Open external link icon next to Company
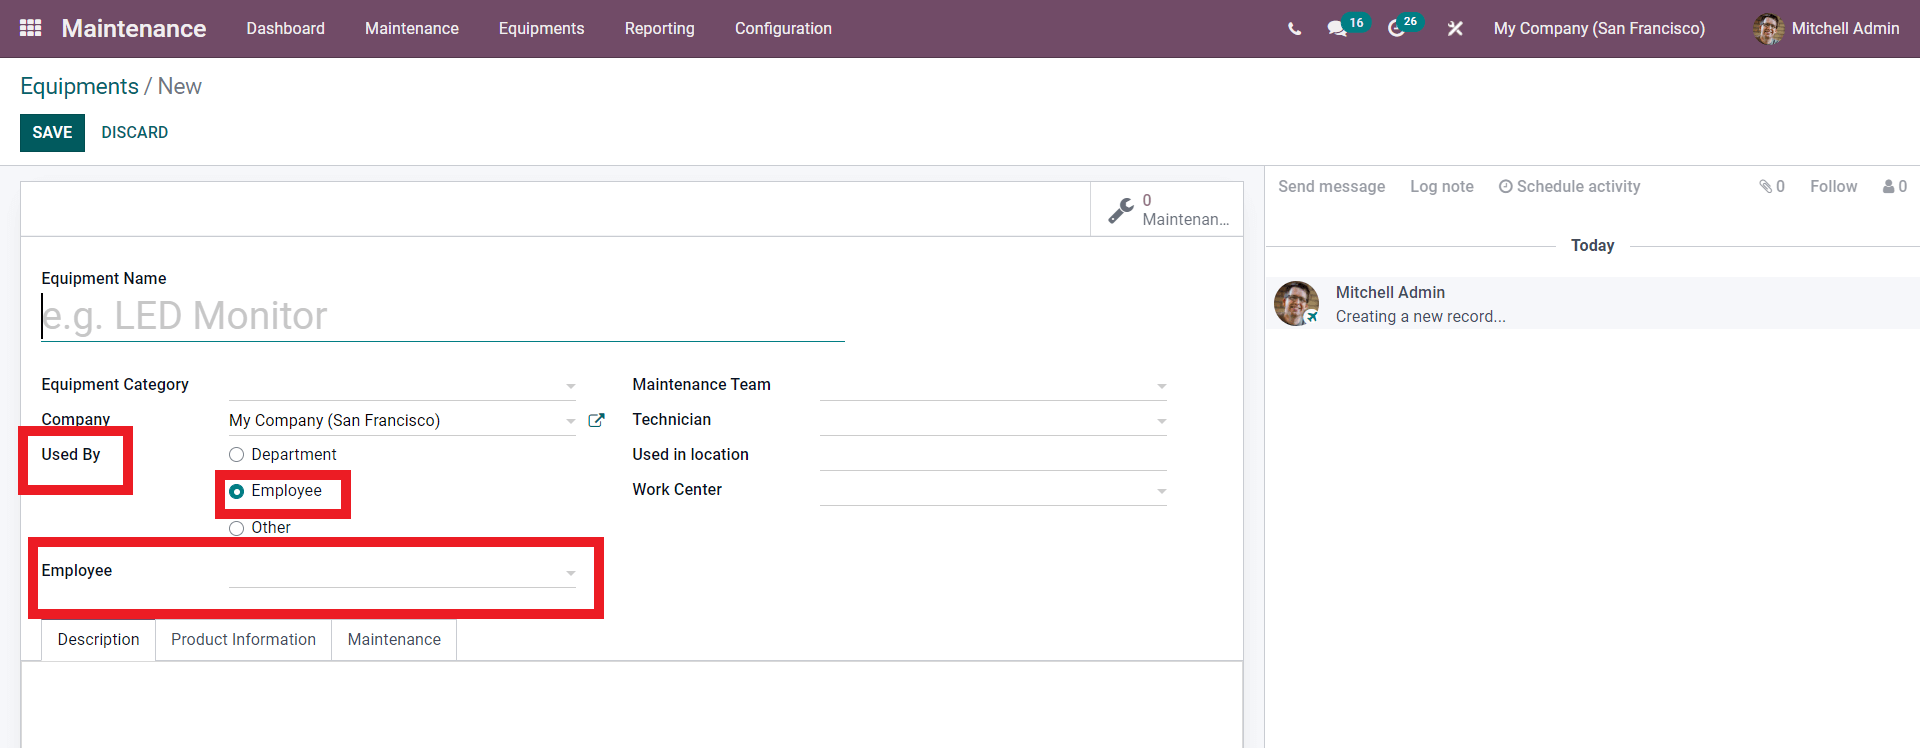 pyautogui.click(x=596, y=420)
